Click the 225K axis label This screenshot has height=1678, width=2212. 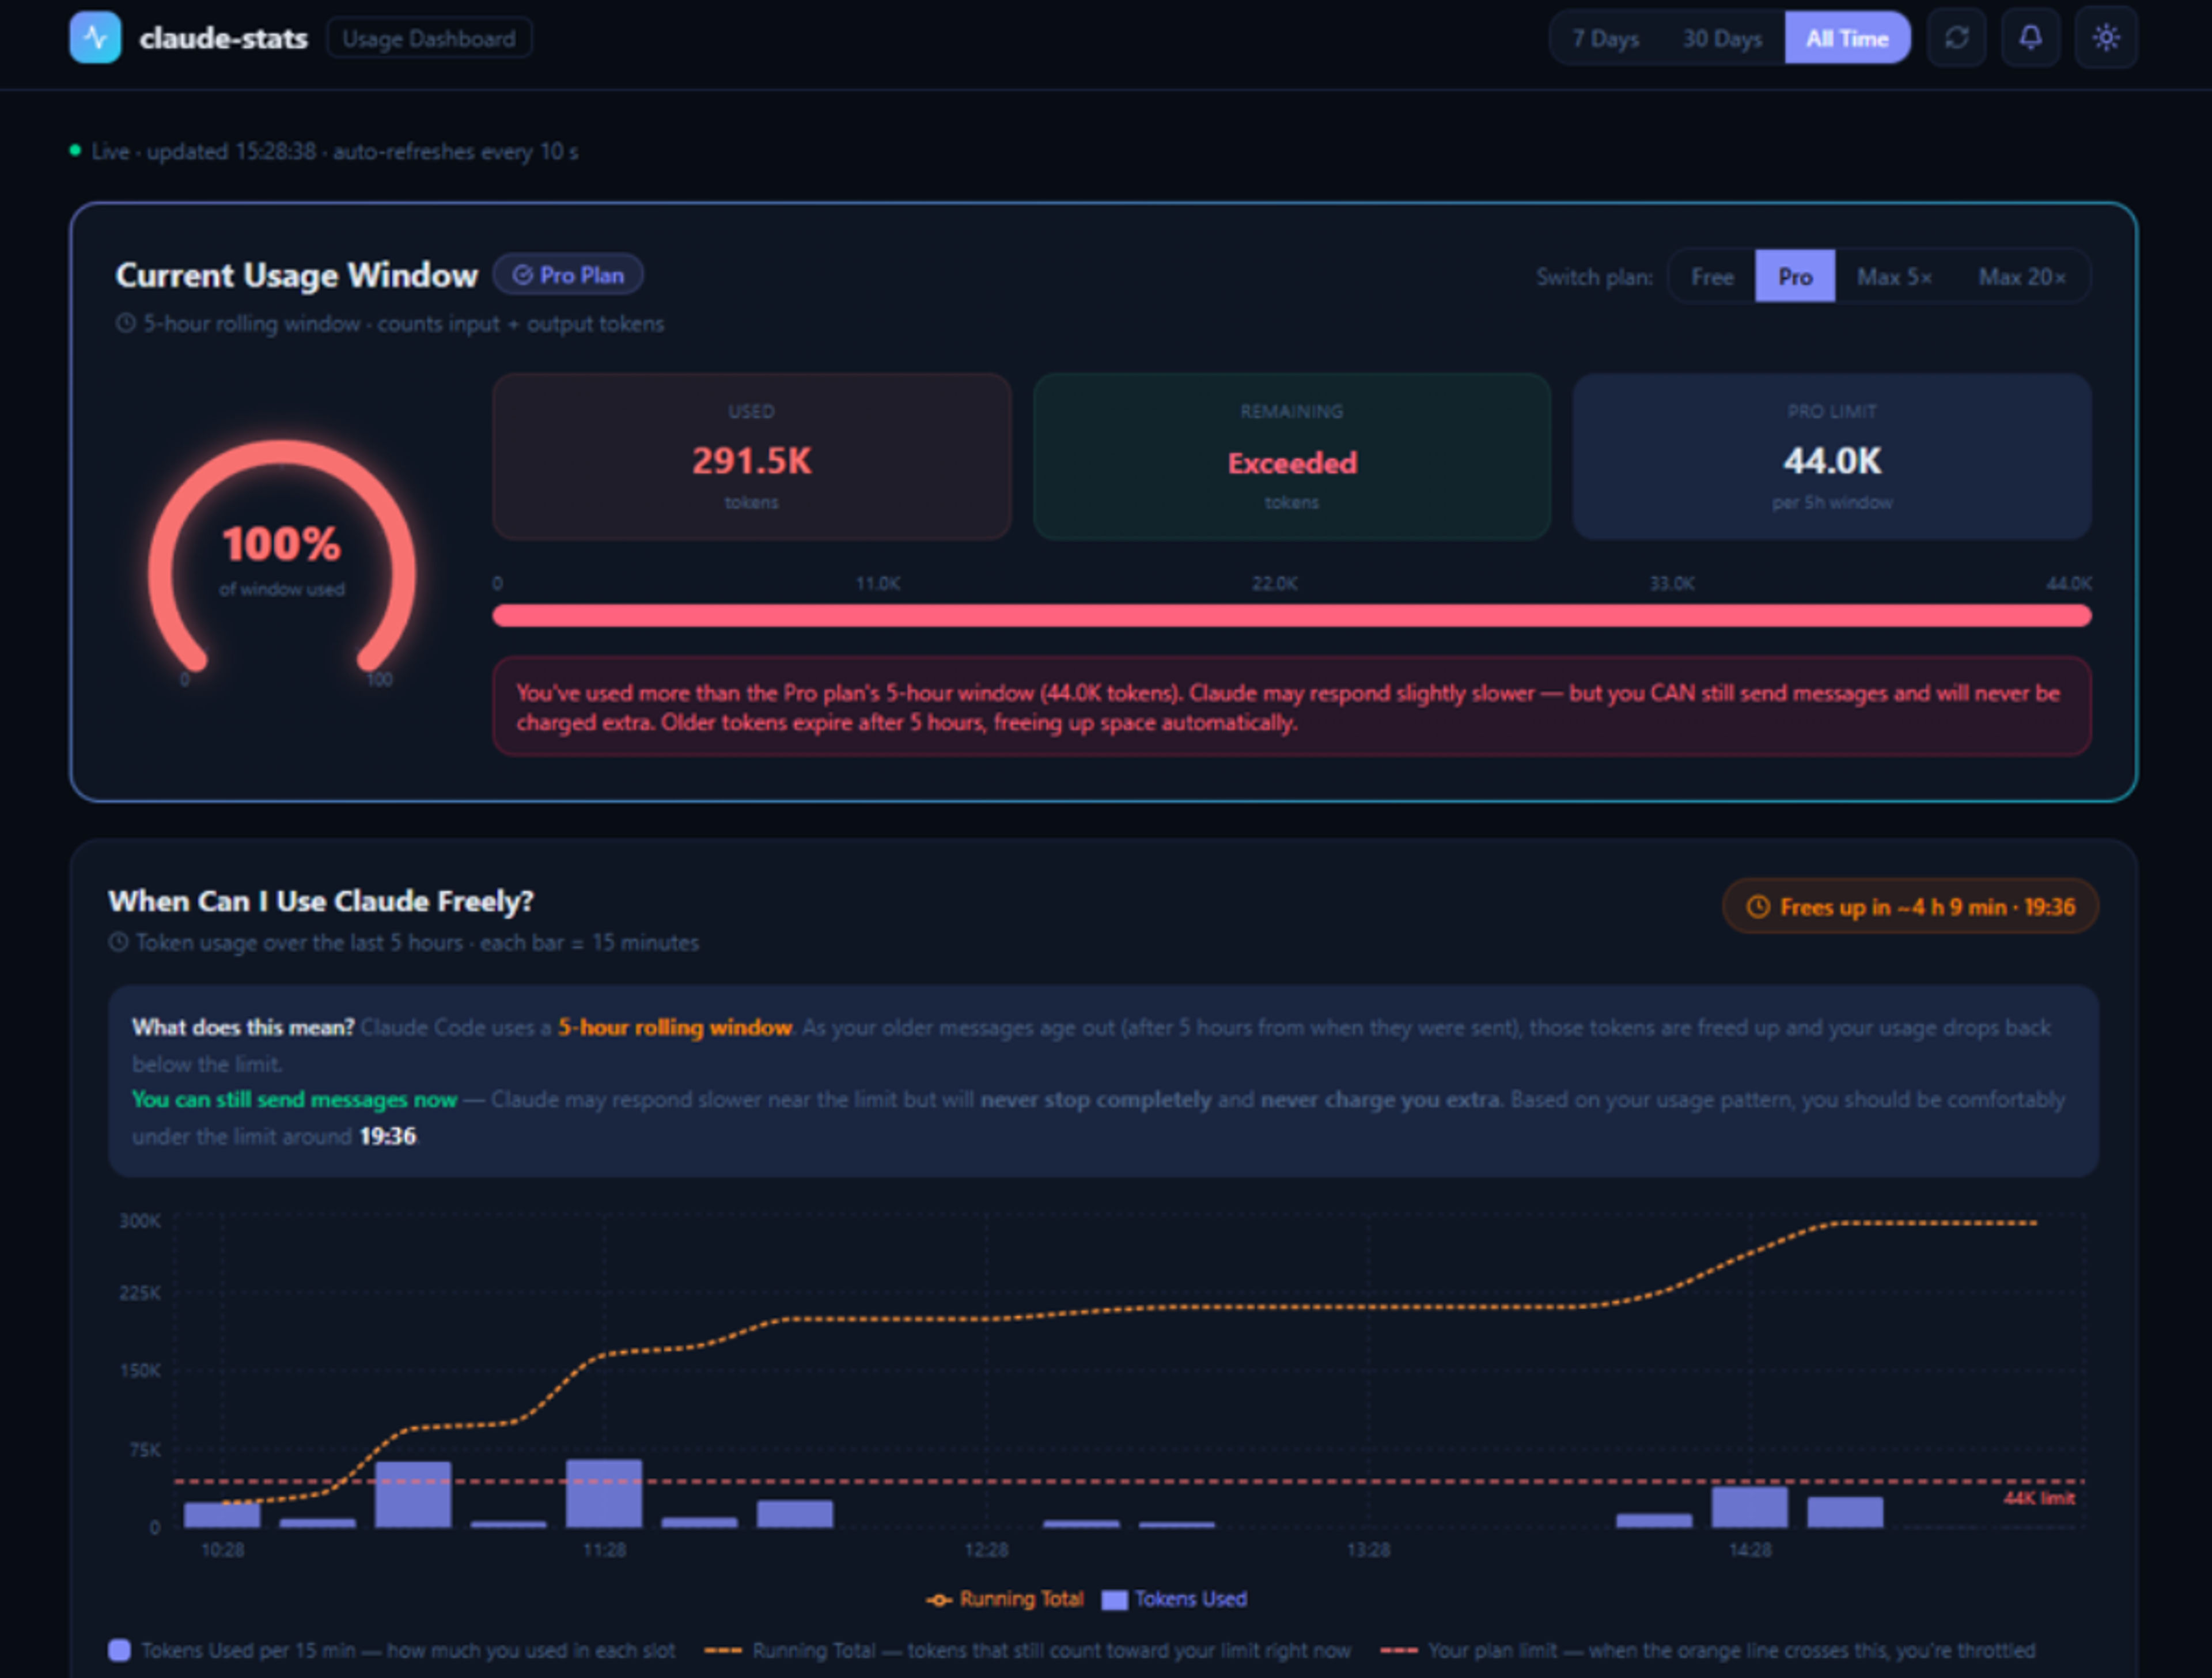pyautogui.click(x=140, y=1293)
